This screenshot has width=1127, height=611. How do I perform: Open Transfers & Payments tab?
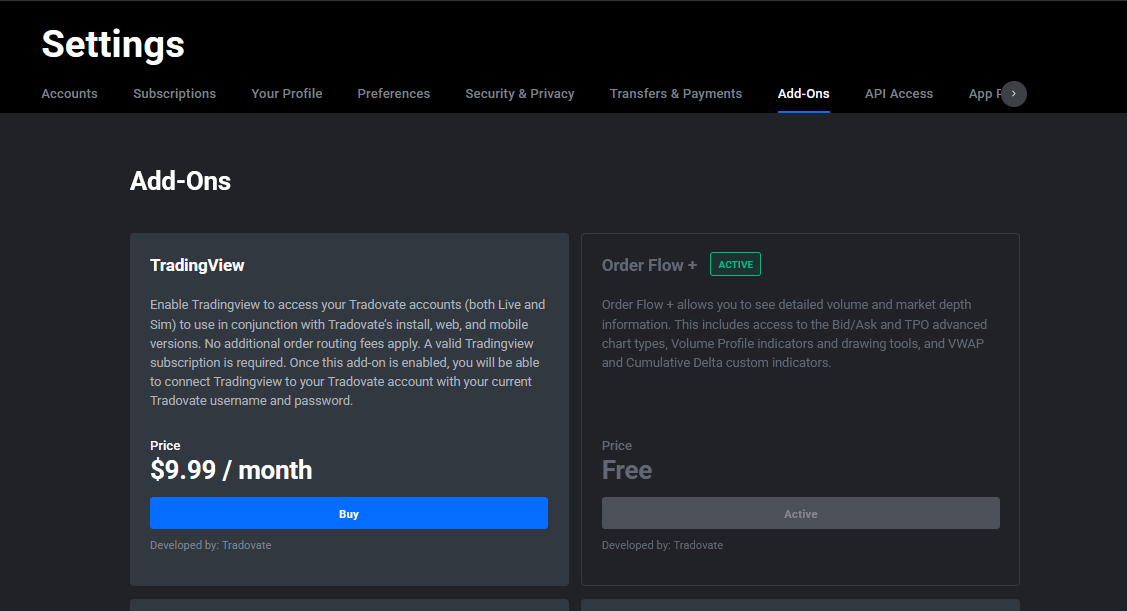point(676,93)
